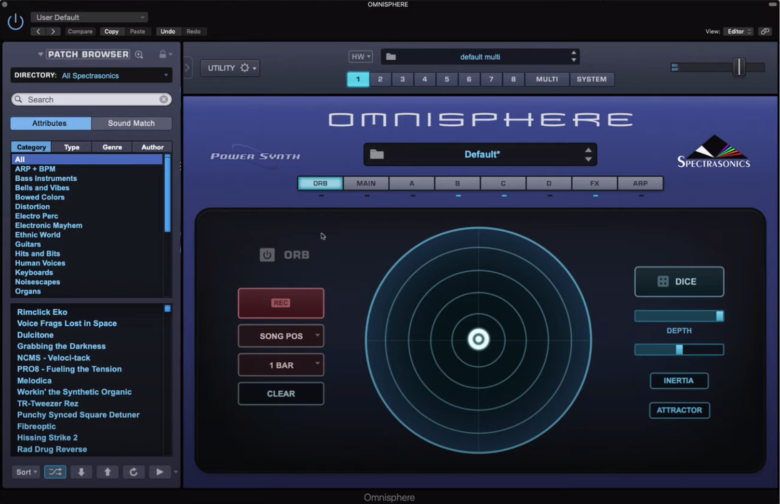
Task: Select part 5 button
Action: (x=447, y=79)
